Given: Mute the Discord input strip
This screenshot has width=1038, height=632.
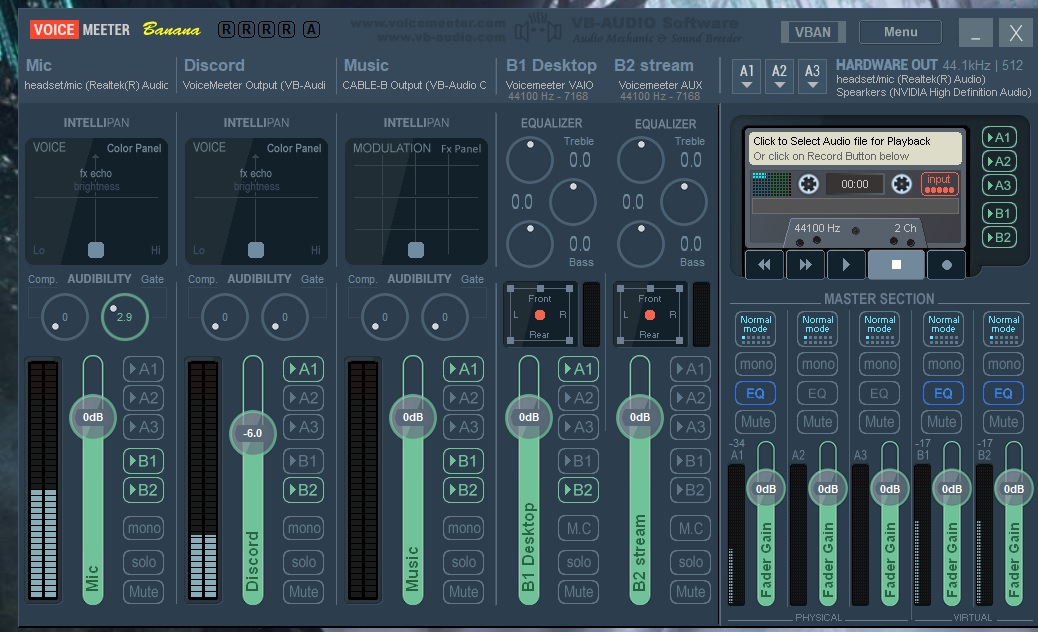Looking at the screenshot, I should (303, 592).
